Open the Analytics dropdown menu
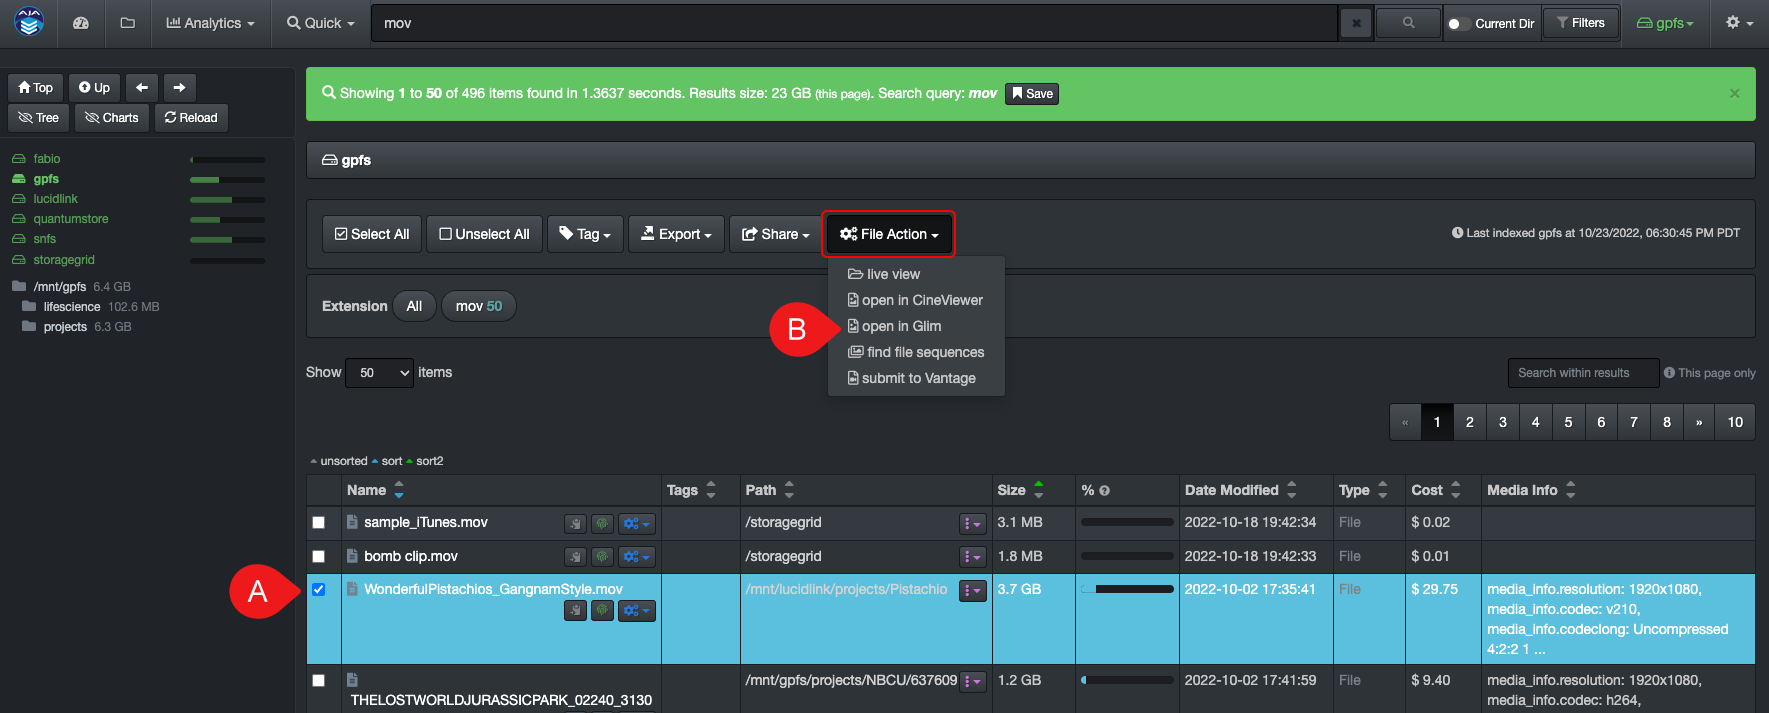 click(x=210, y=23)
